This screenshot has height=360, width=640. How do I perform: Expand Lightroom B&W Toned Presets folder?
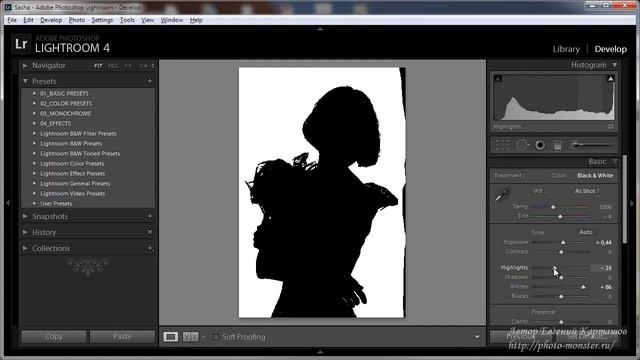[34, 153]
